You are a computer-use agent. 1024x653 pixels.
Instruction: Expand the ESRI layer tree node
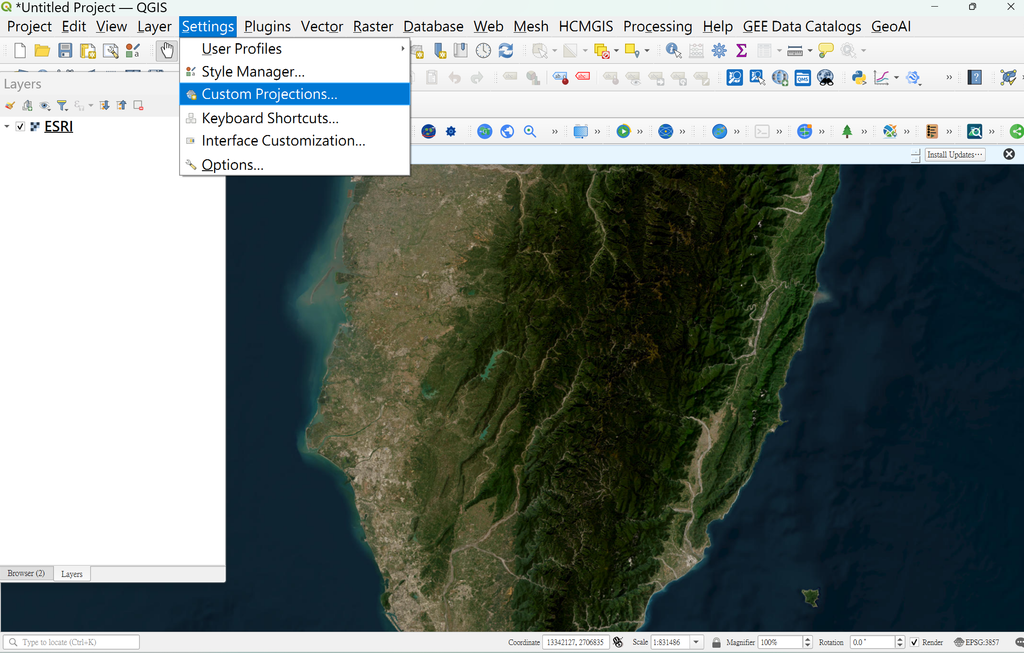click(x=7, y=126)
